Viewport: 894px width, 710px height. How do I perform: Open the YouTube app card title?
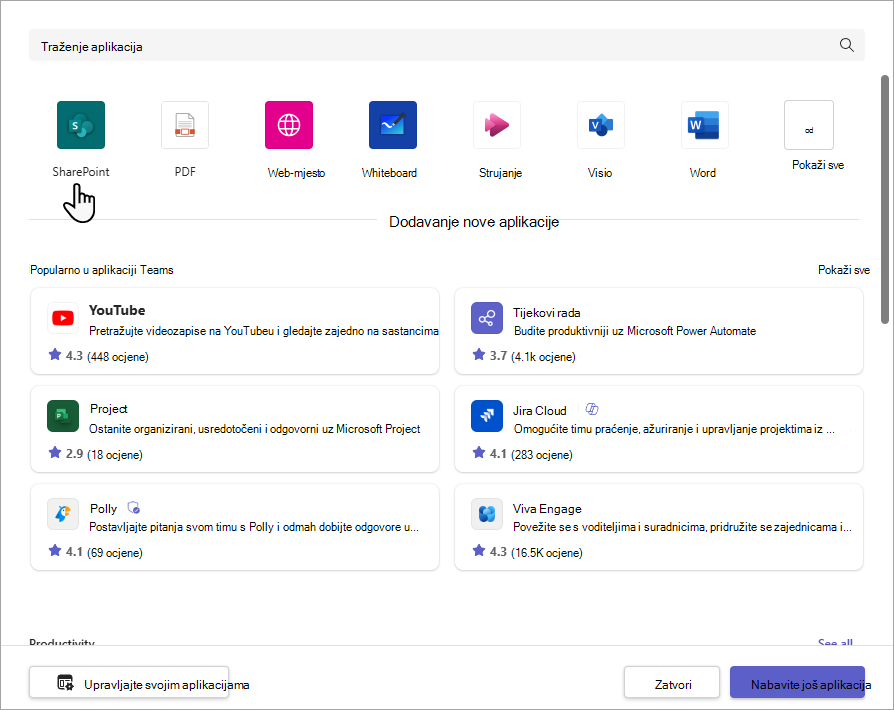coord(117,310)
